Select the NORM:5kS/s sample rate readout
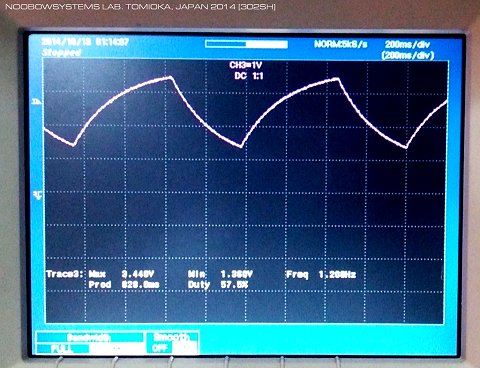This screenshot has height=368, width=480. point(340,44)
